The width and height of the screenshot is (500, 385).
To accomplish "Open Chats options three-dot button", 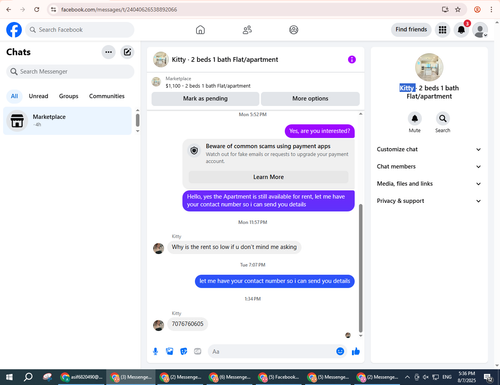I will [108, 52].
